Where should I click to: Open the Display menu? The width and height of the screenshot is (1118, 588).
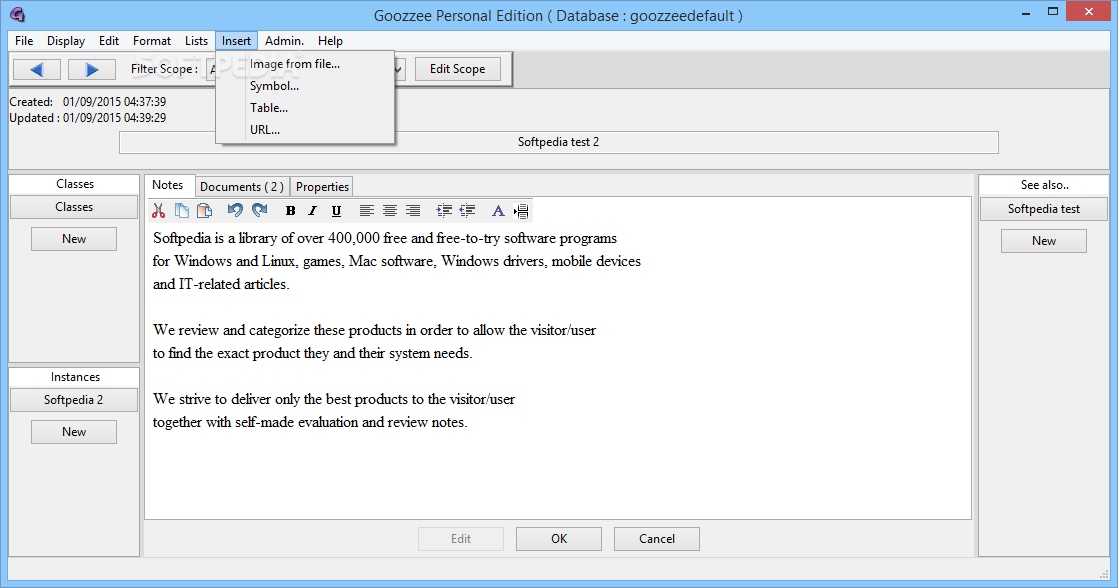point(66,41)
